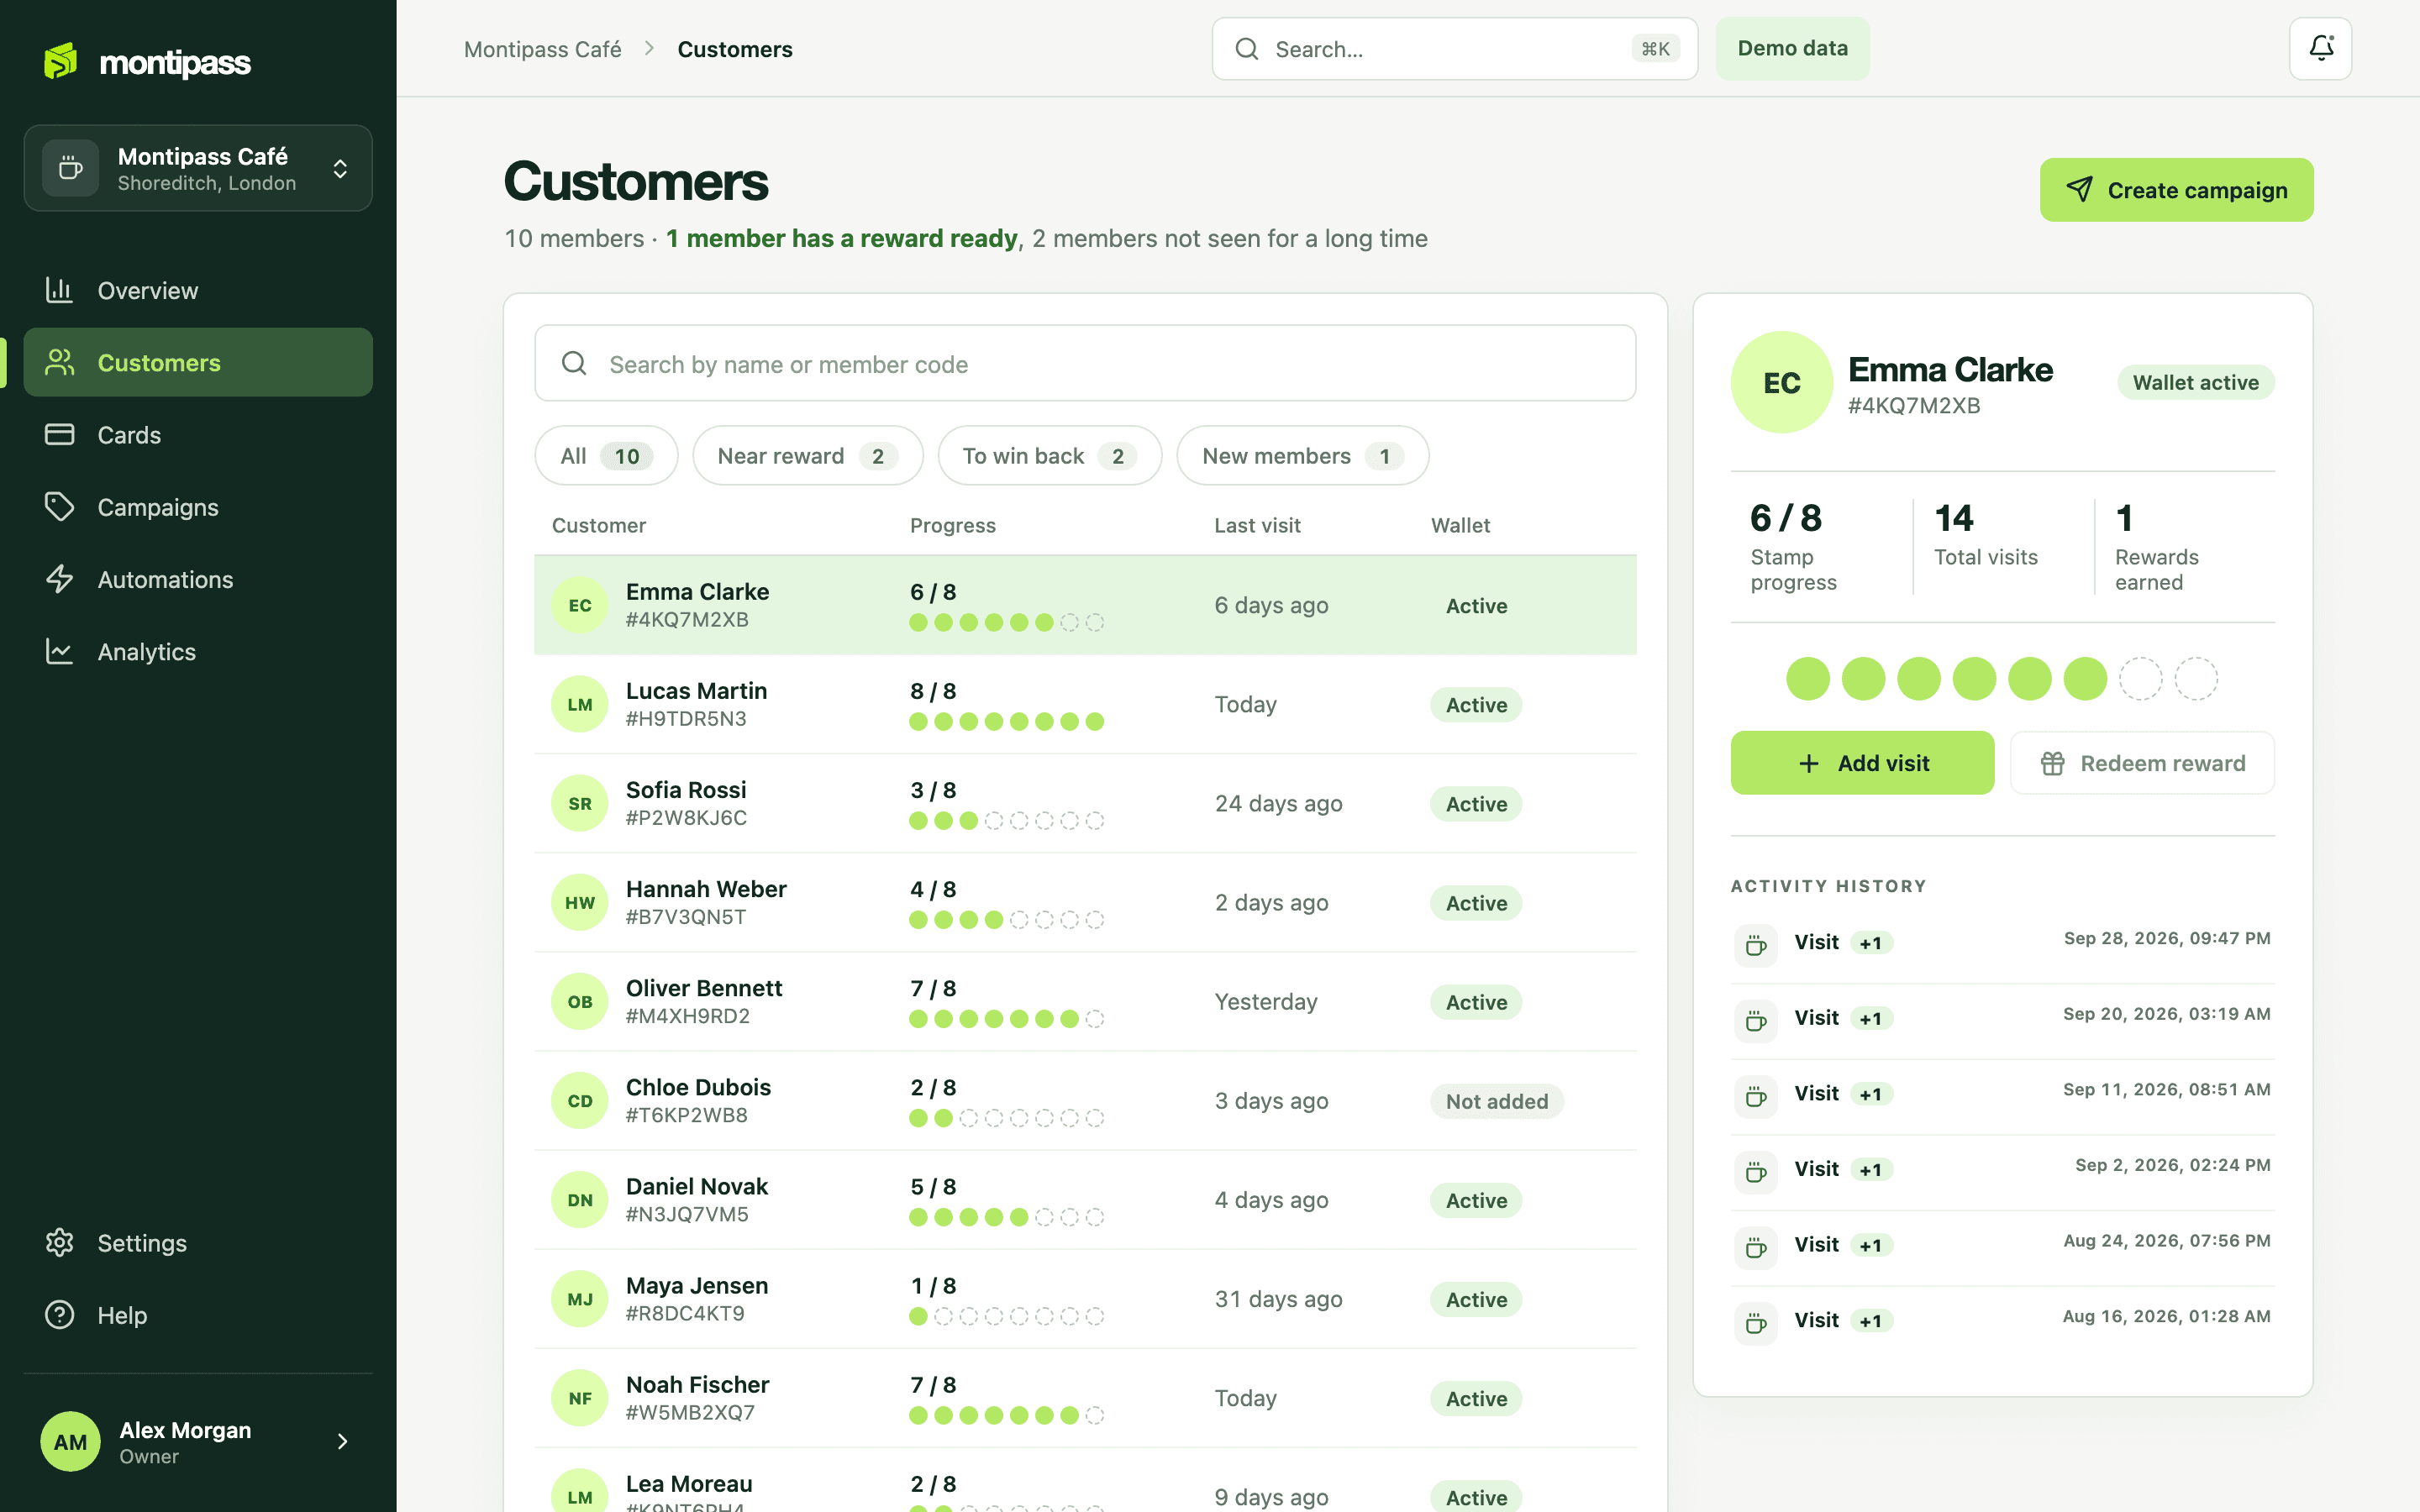2420x1512 pixels.
Task: Click cup icon of Sep 20 visit entry
Action: click(1756, 1020)
